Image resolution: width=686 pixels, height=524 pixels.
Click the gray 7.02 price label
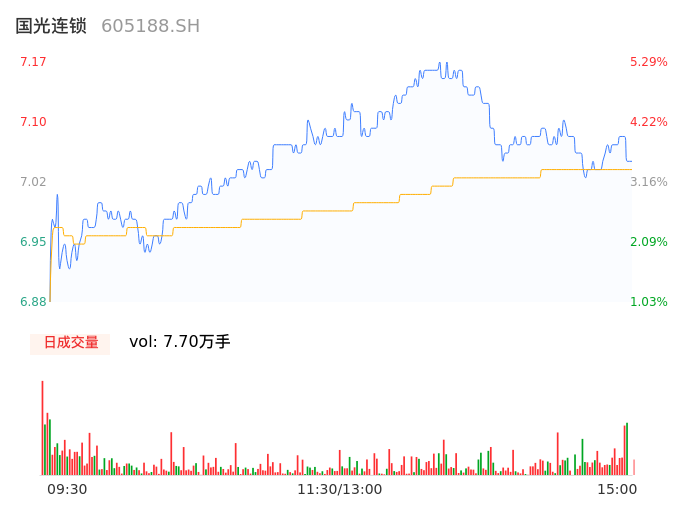pos(33,182)
